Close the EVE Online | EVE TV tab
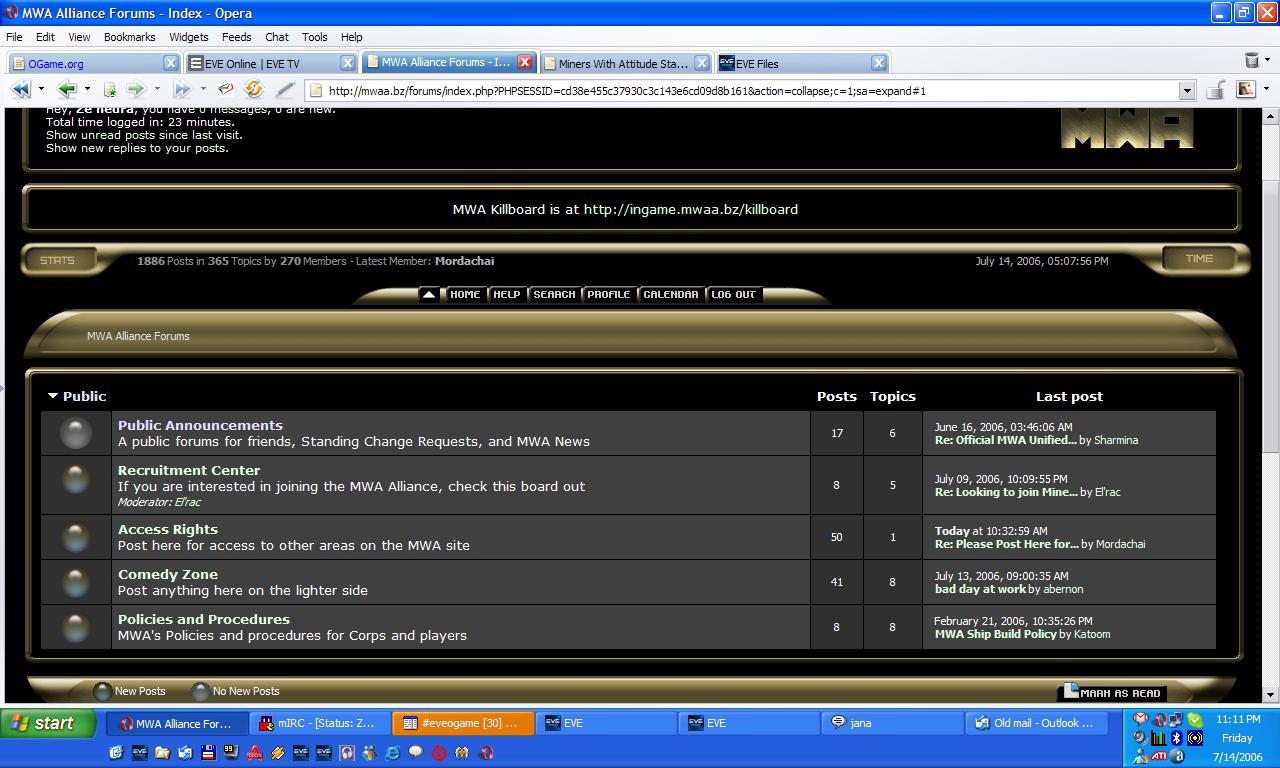 tap(348, 63)
